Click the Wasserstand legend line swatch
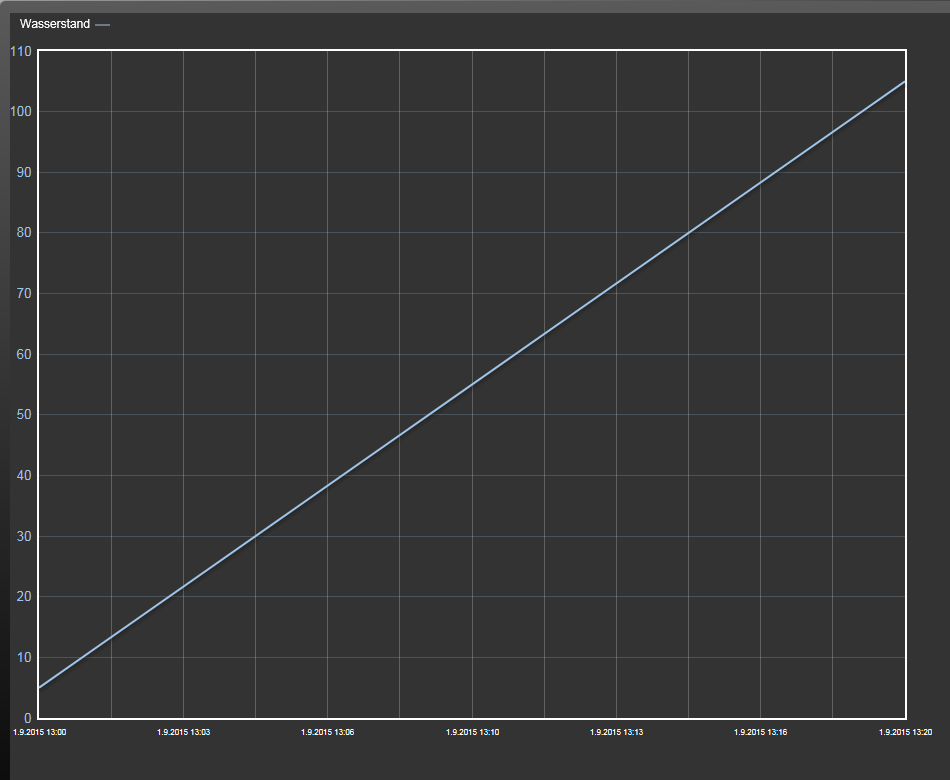Image resolution: width=950 pixels, height=780 pixels. 102,25
